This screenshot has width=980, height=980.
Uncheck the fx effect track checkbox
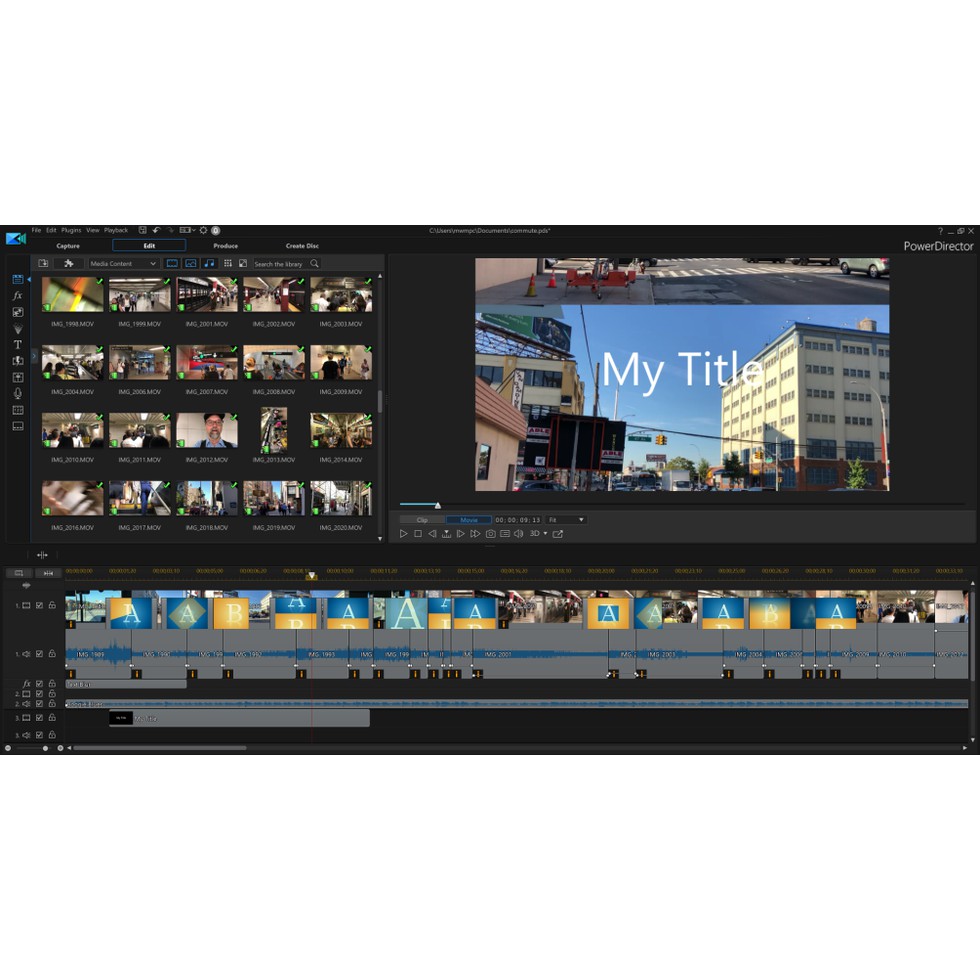(39, 683)
